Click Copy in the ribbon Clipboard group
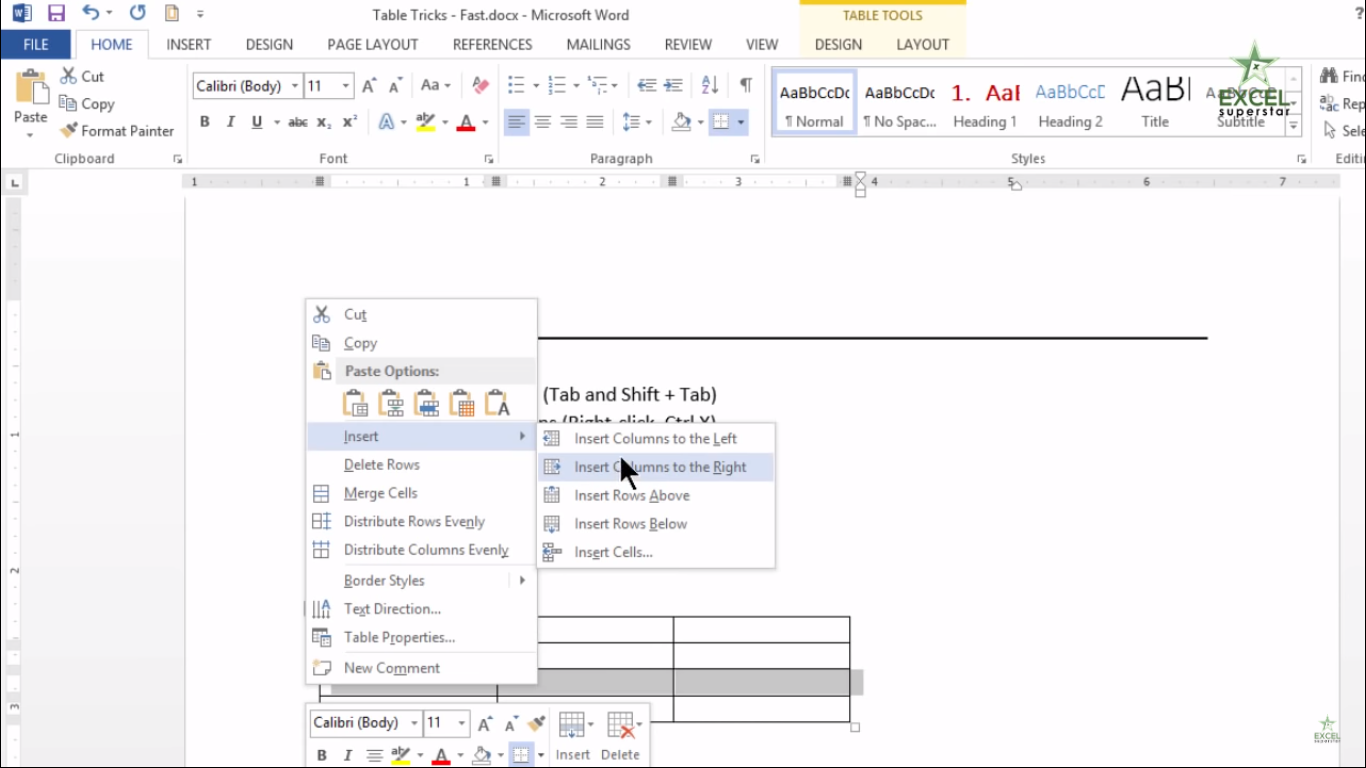Viewport: 1366px width, 768px height. (x=87, y=104)
